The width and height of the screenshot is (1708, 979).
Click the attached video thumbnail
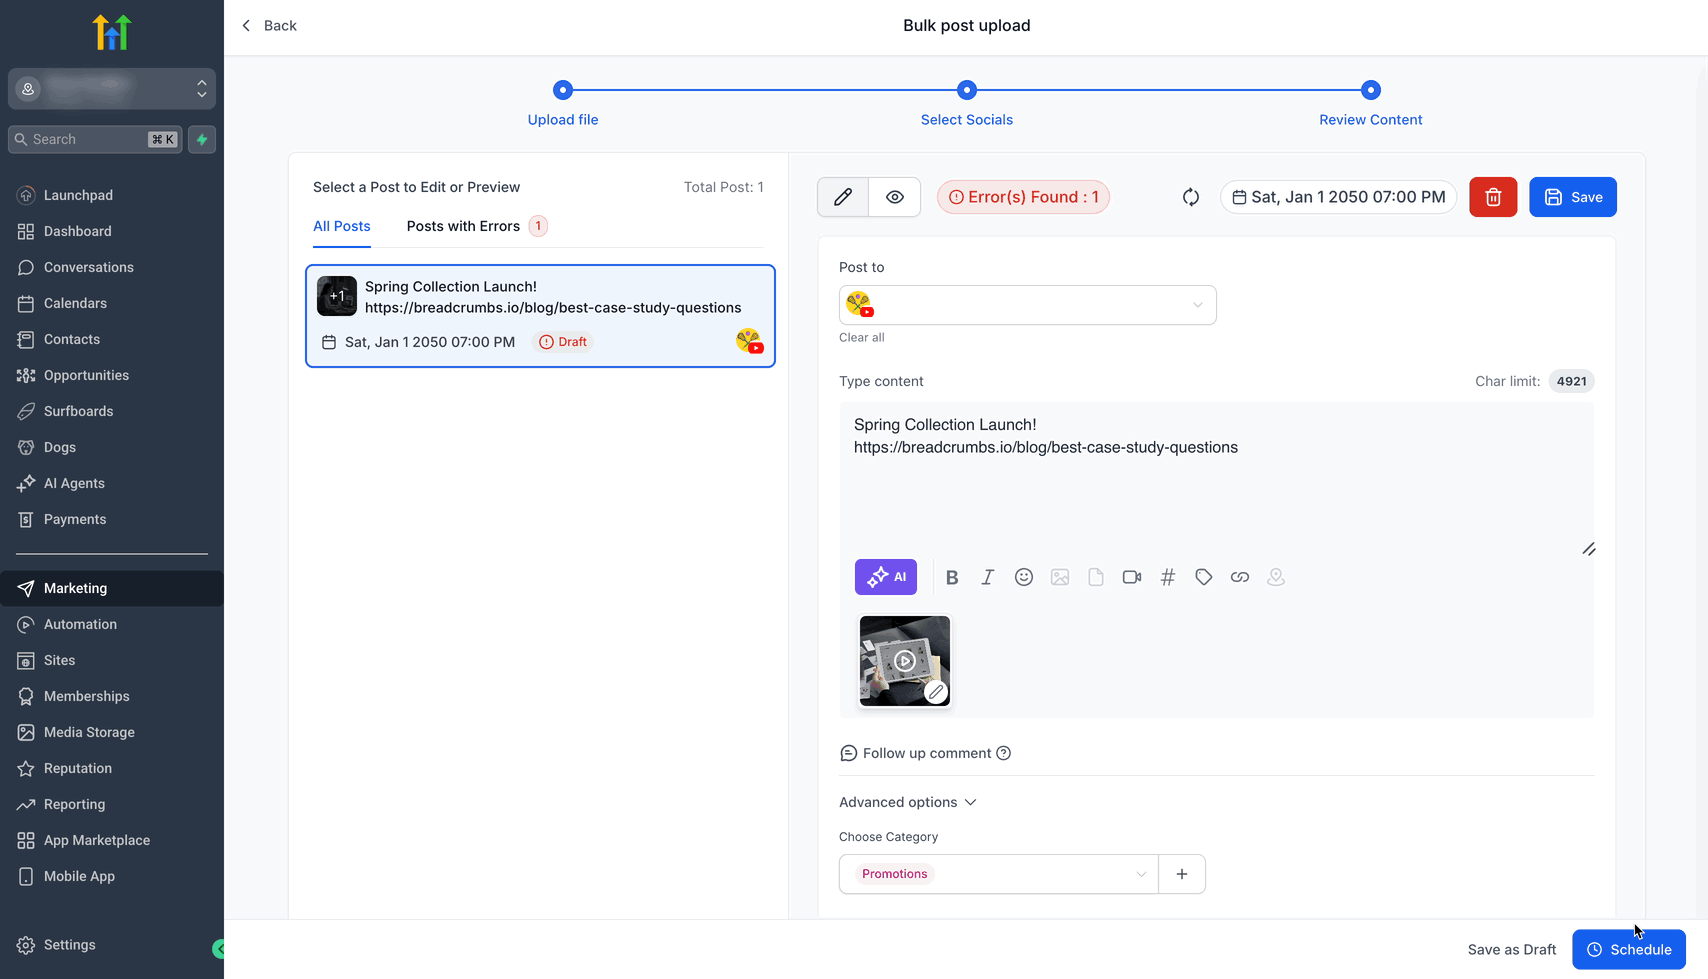(x=904, y=660)
